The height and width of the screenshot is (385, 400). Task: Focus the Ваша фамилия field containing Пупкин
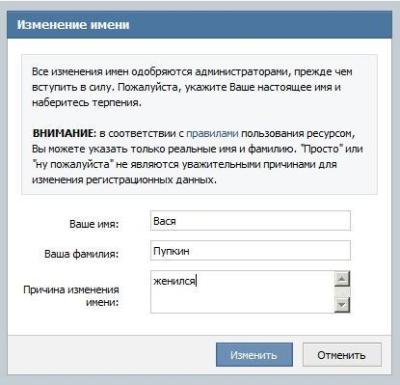coord(250,250)
